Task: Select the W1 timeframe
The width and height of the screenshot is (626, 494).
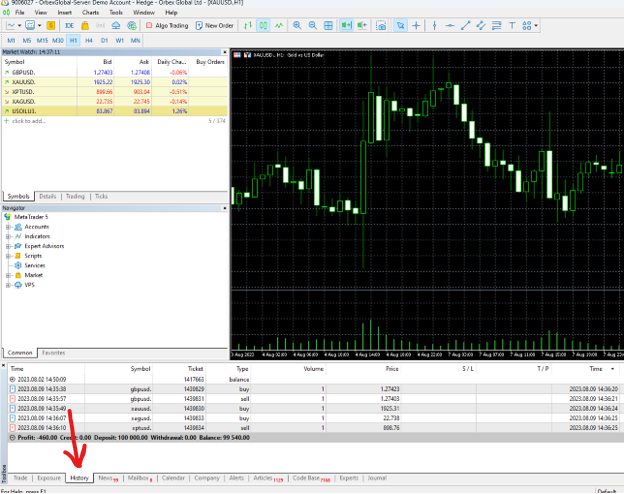Action: tap(120, 40)
